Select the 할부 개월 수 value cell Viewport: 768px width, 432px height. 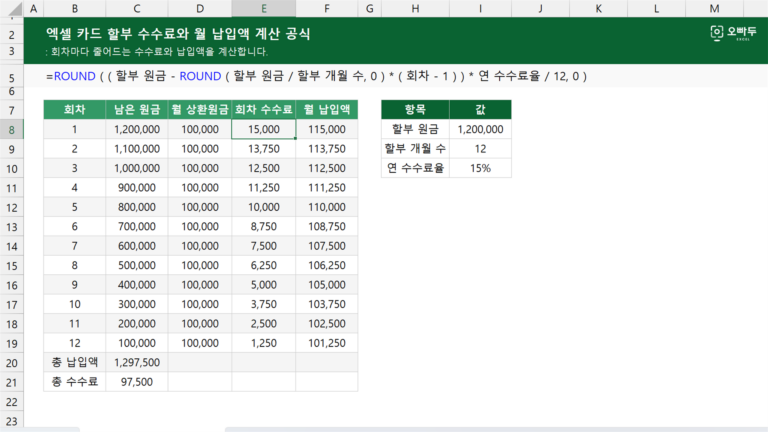pyautogui.click(x=480, y=149)
